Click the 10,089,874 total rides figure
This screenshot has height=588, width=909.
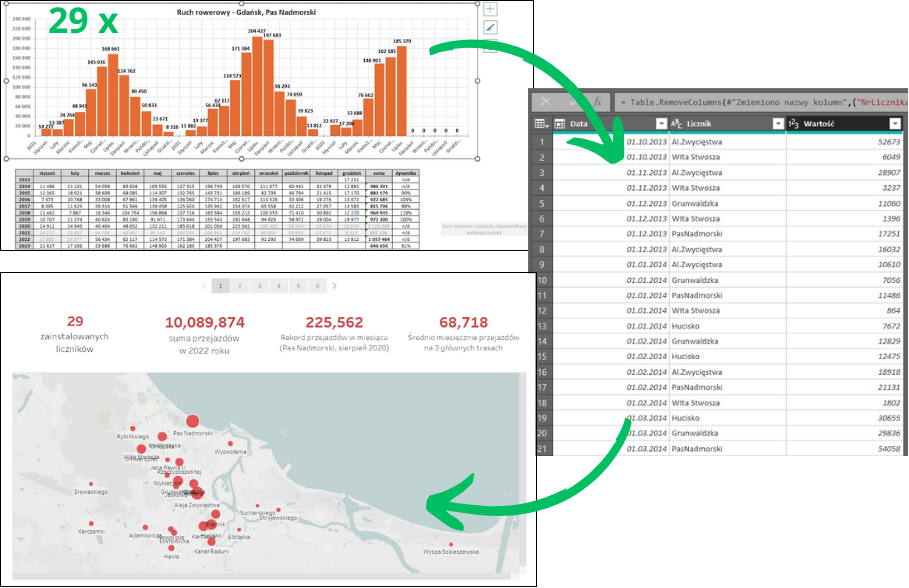click(205, 322)
